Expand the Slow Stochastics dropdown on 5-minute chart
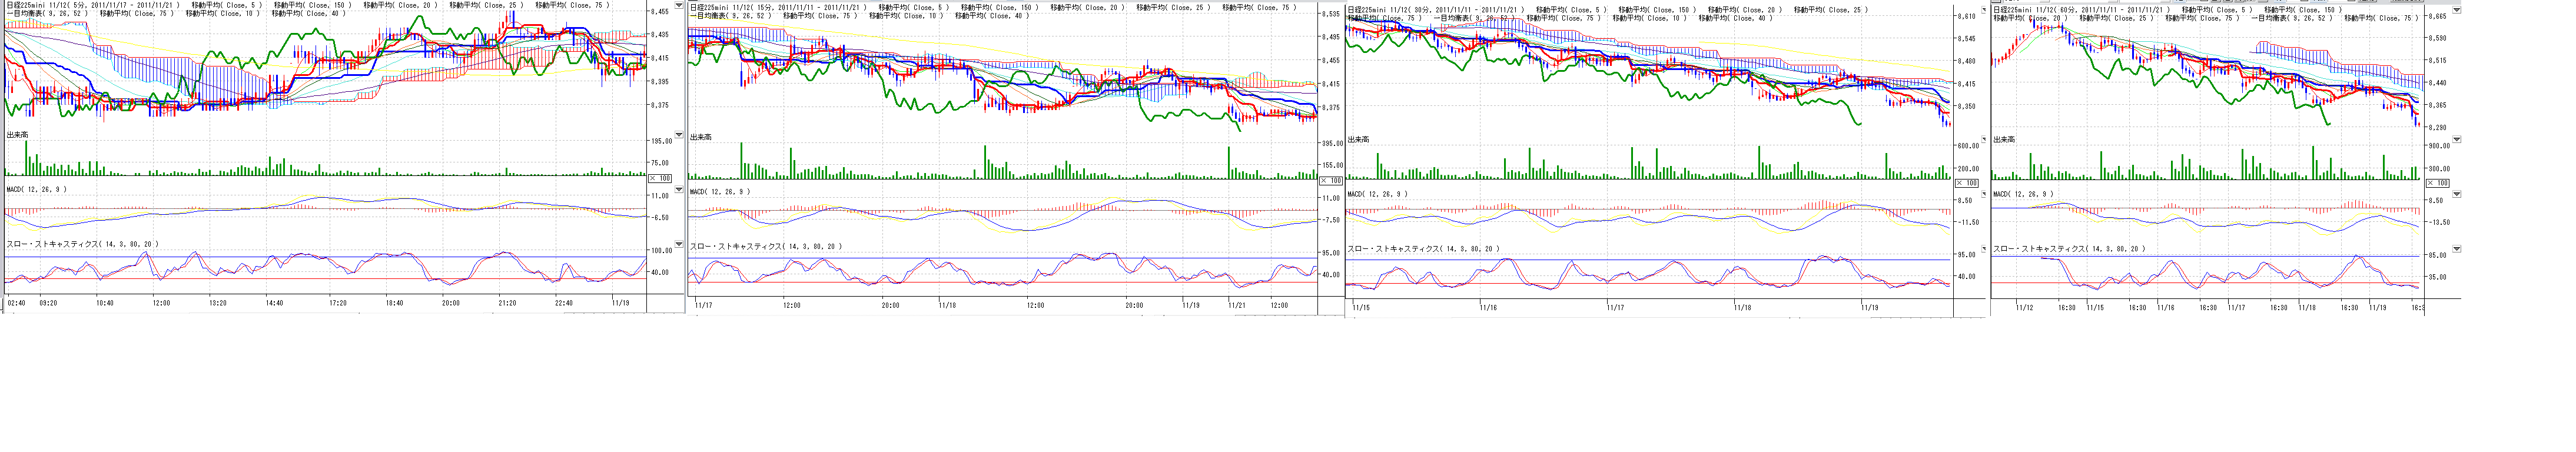 (679, 244)
